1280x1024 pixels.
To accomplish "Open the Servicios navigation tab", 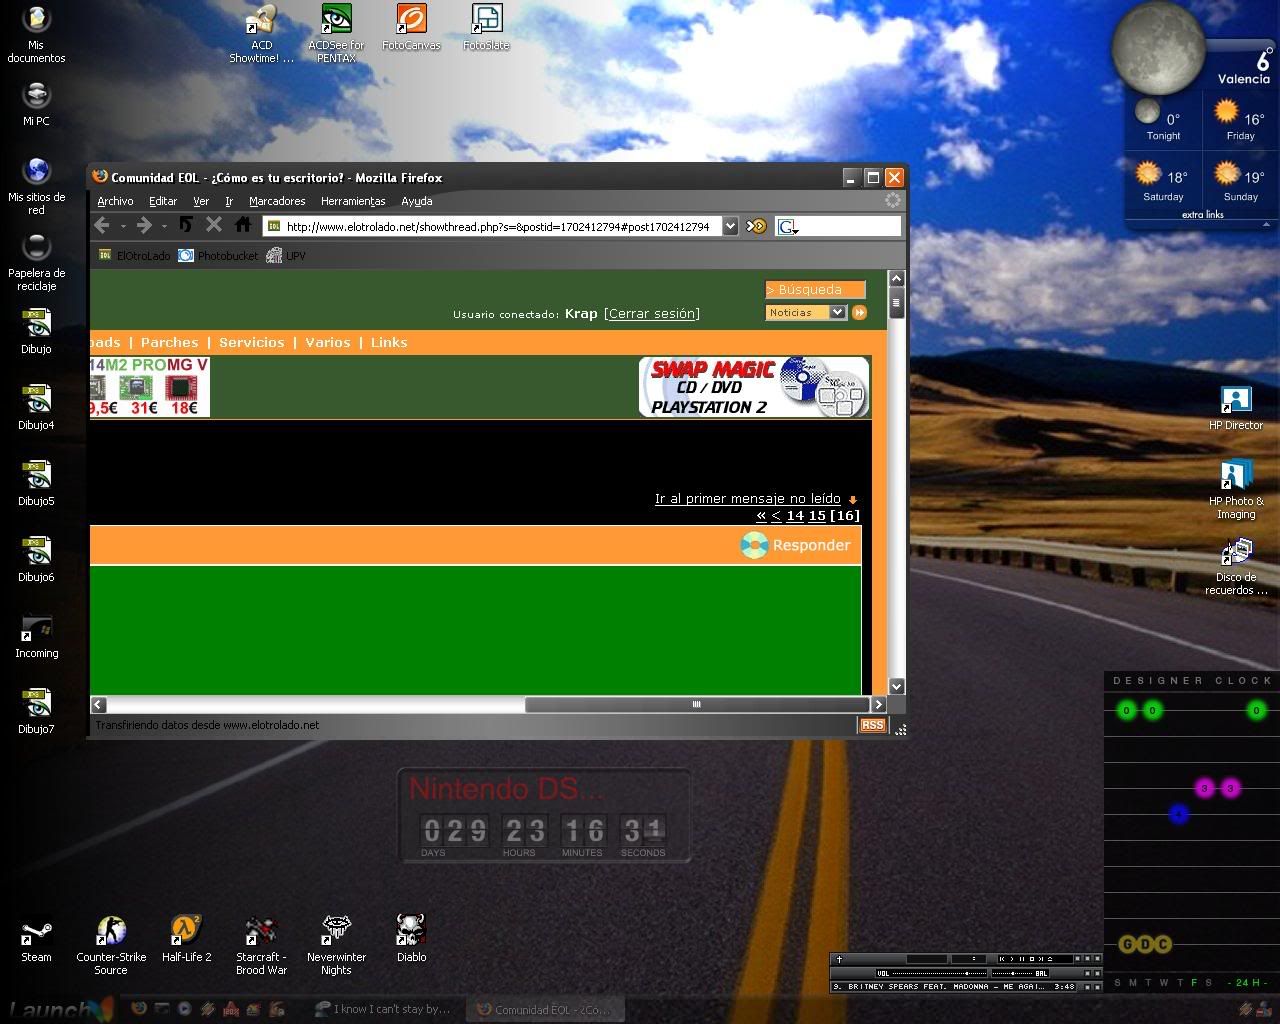I will [252, 342].
